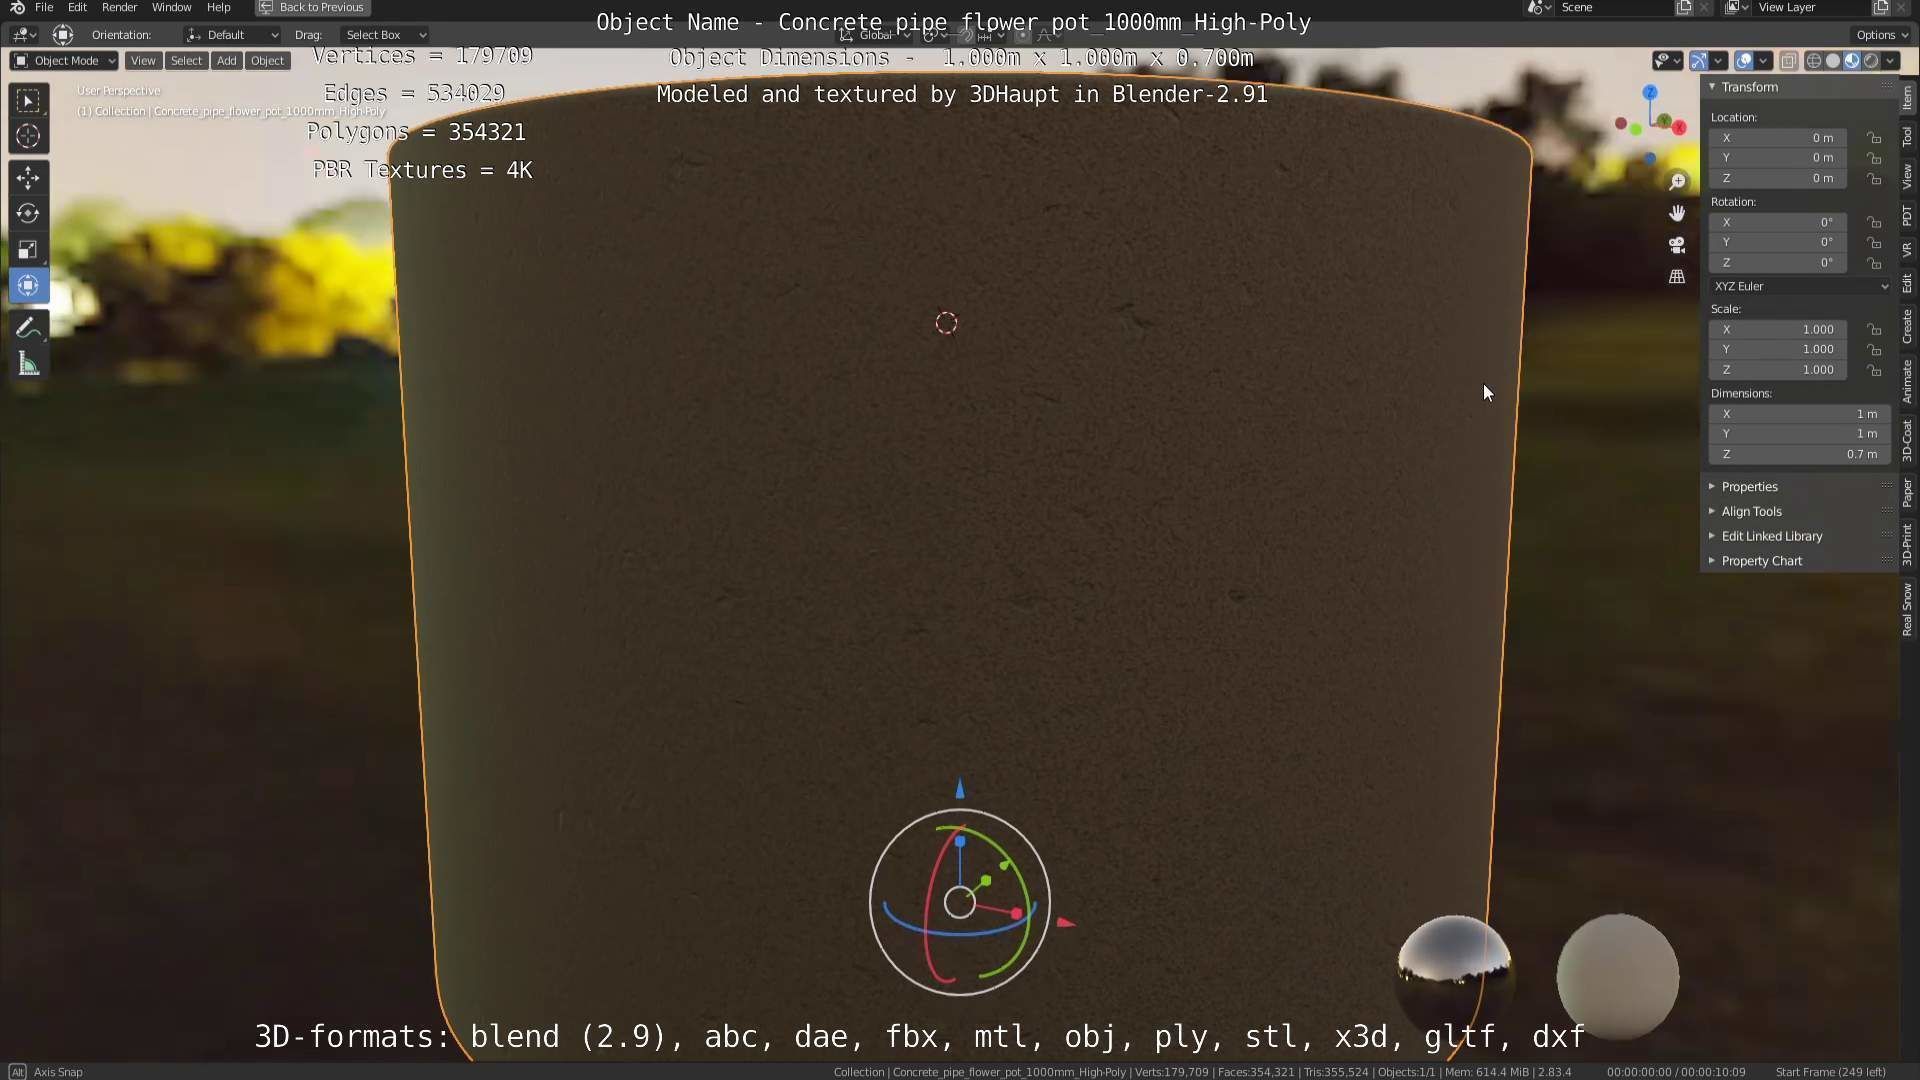Expand the Align Tools panel

(x=1751, y=511)
